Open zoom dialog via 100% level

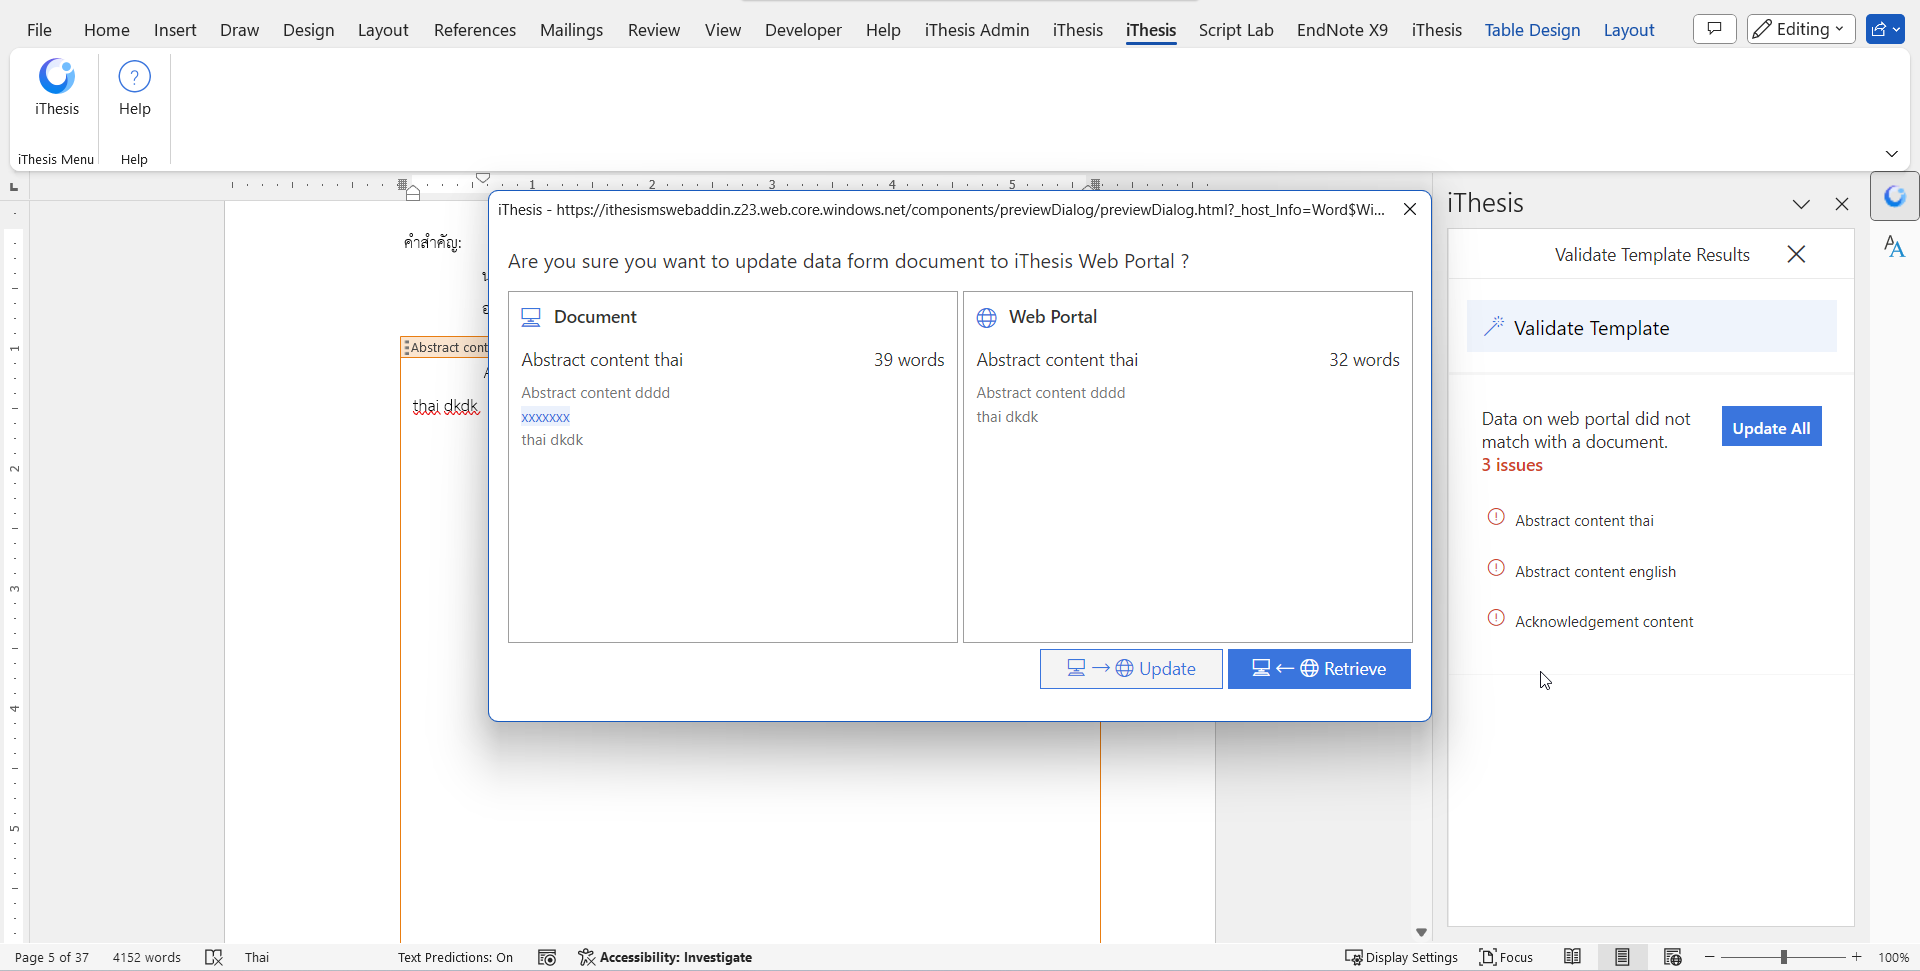1893,957
